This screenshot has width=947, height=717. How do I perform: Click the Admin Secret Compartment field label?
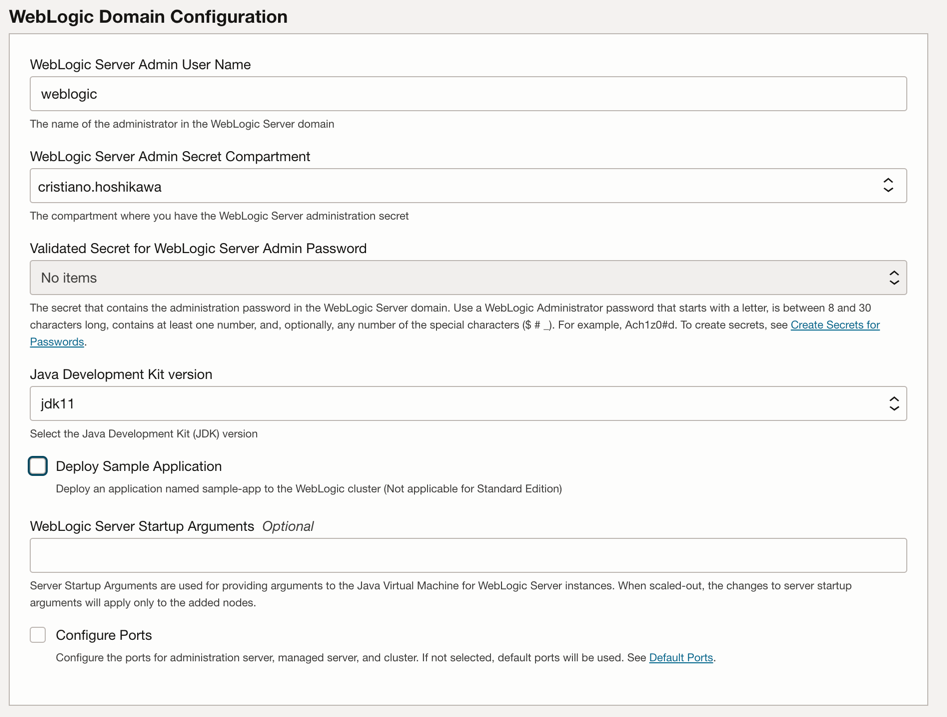(x=170, y=157)
